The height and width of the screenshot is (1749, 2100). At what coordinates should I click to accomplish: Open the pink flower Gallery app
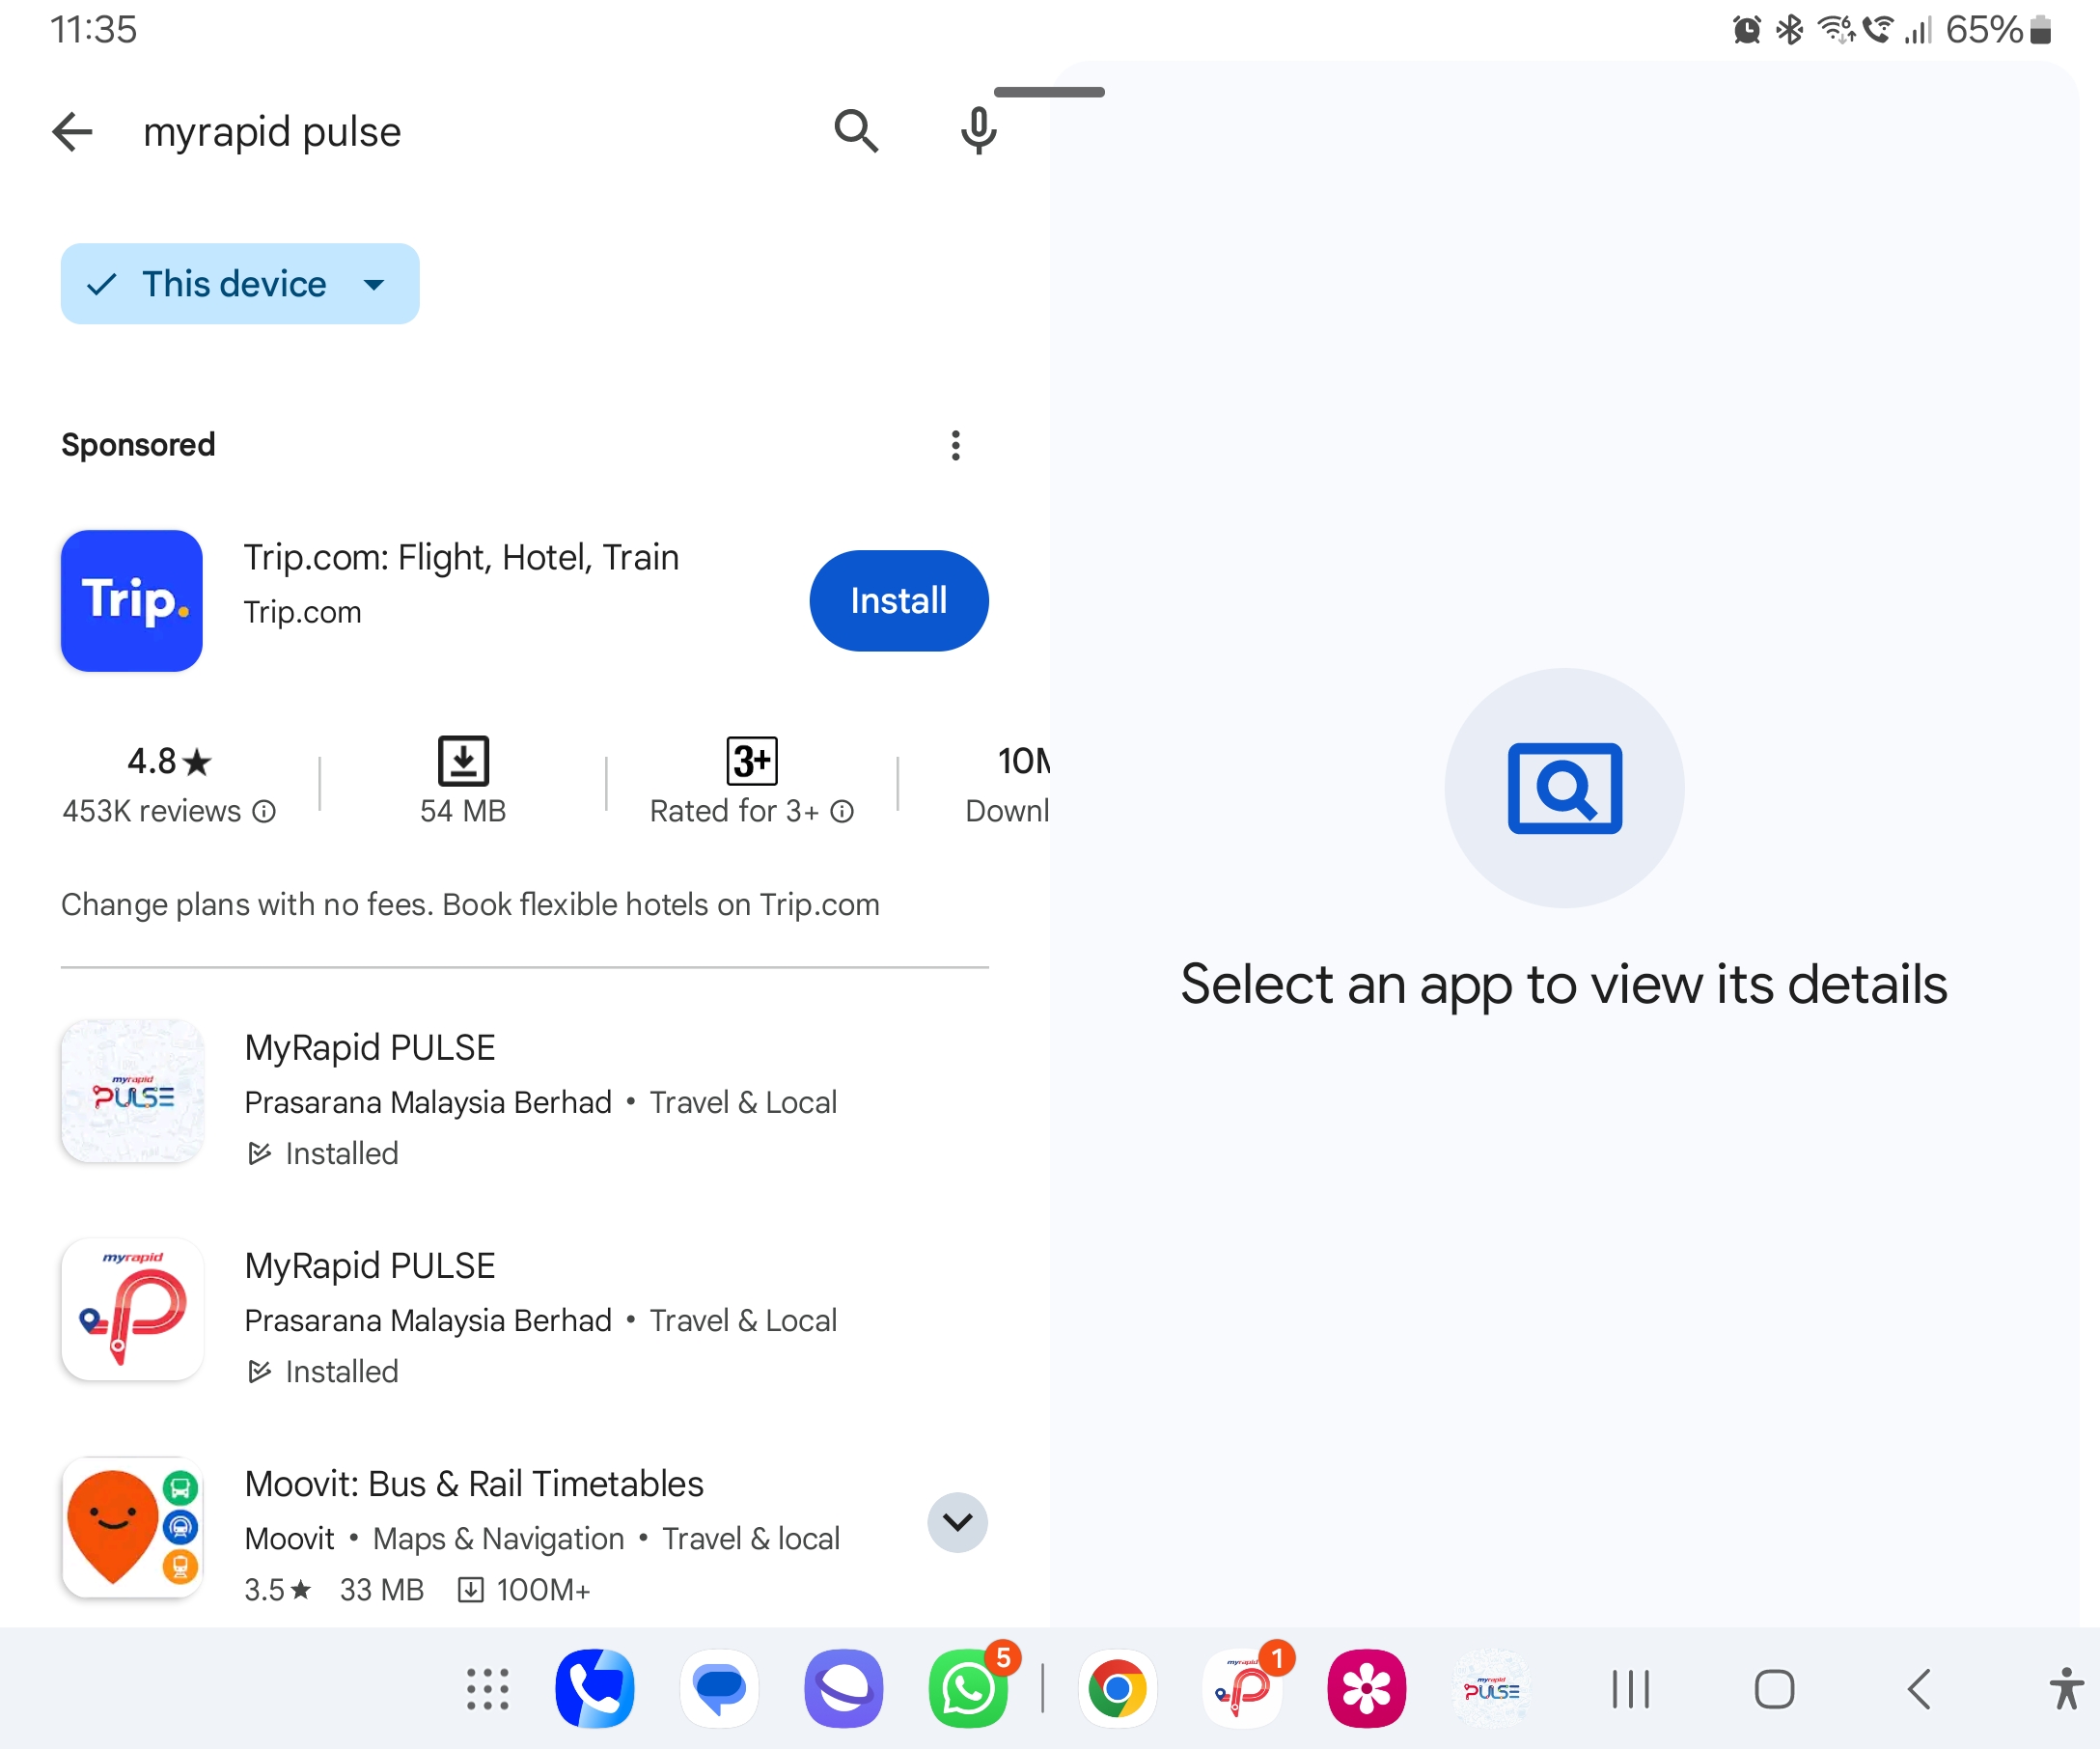pyautogui.click(x=1366, y=1689)
